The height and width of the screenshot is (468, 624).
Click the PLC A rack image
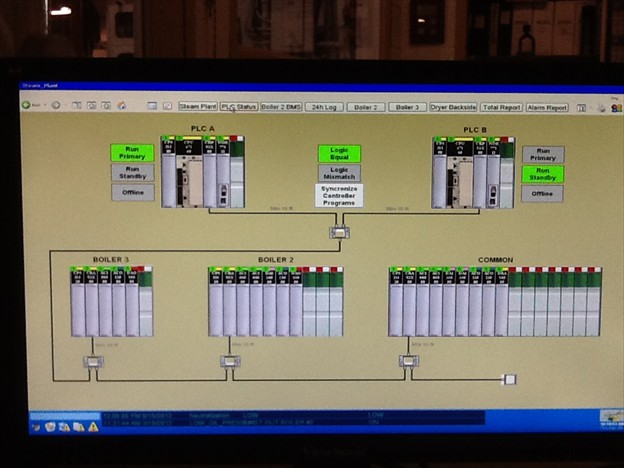point(203,172)
